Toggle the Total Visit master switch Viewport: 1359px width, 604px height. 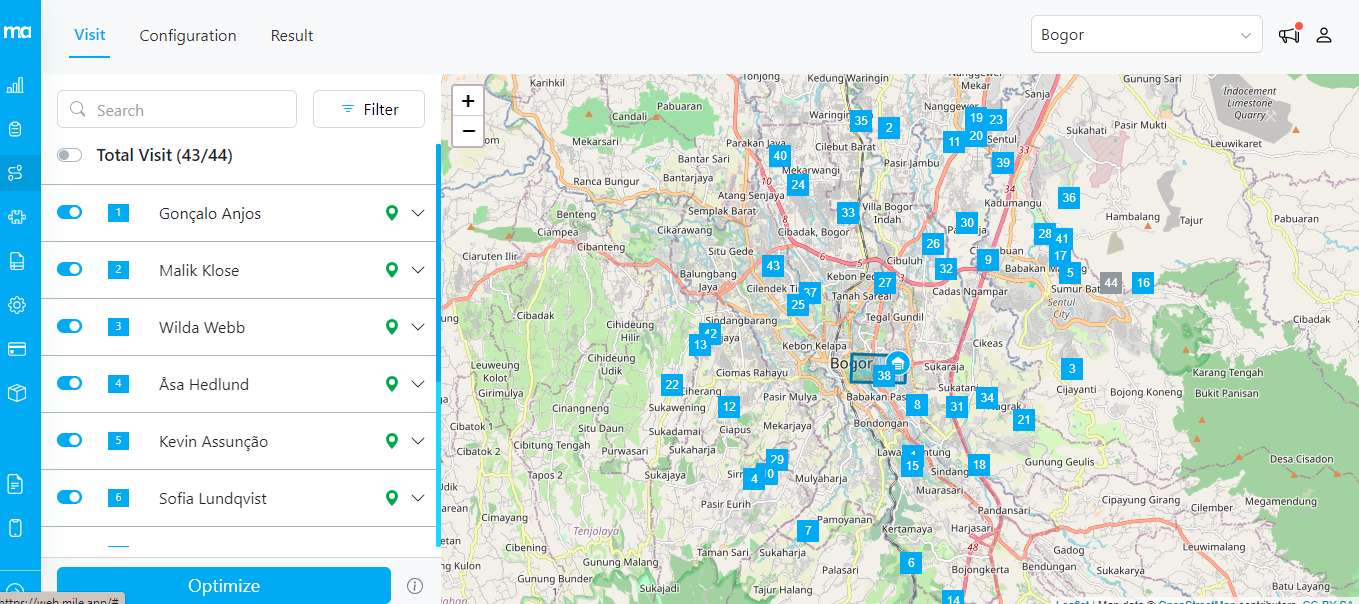[70, 155]
